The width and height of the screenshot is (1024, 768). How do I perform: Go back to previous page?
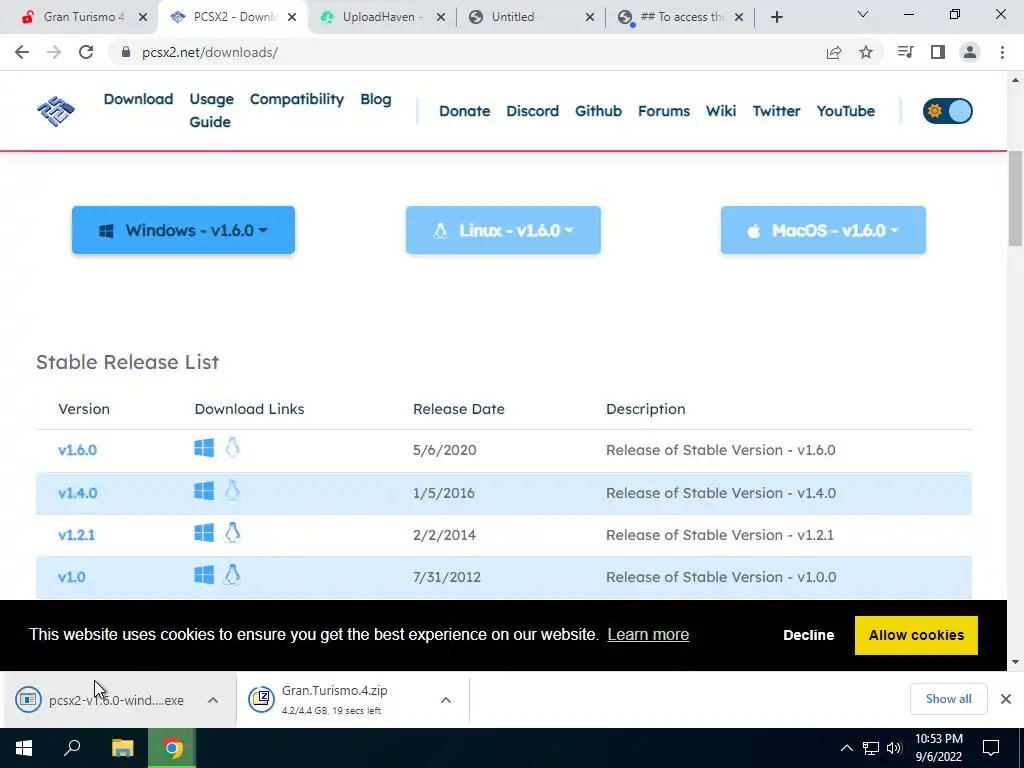click(22, 52)
